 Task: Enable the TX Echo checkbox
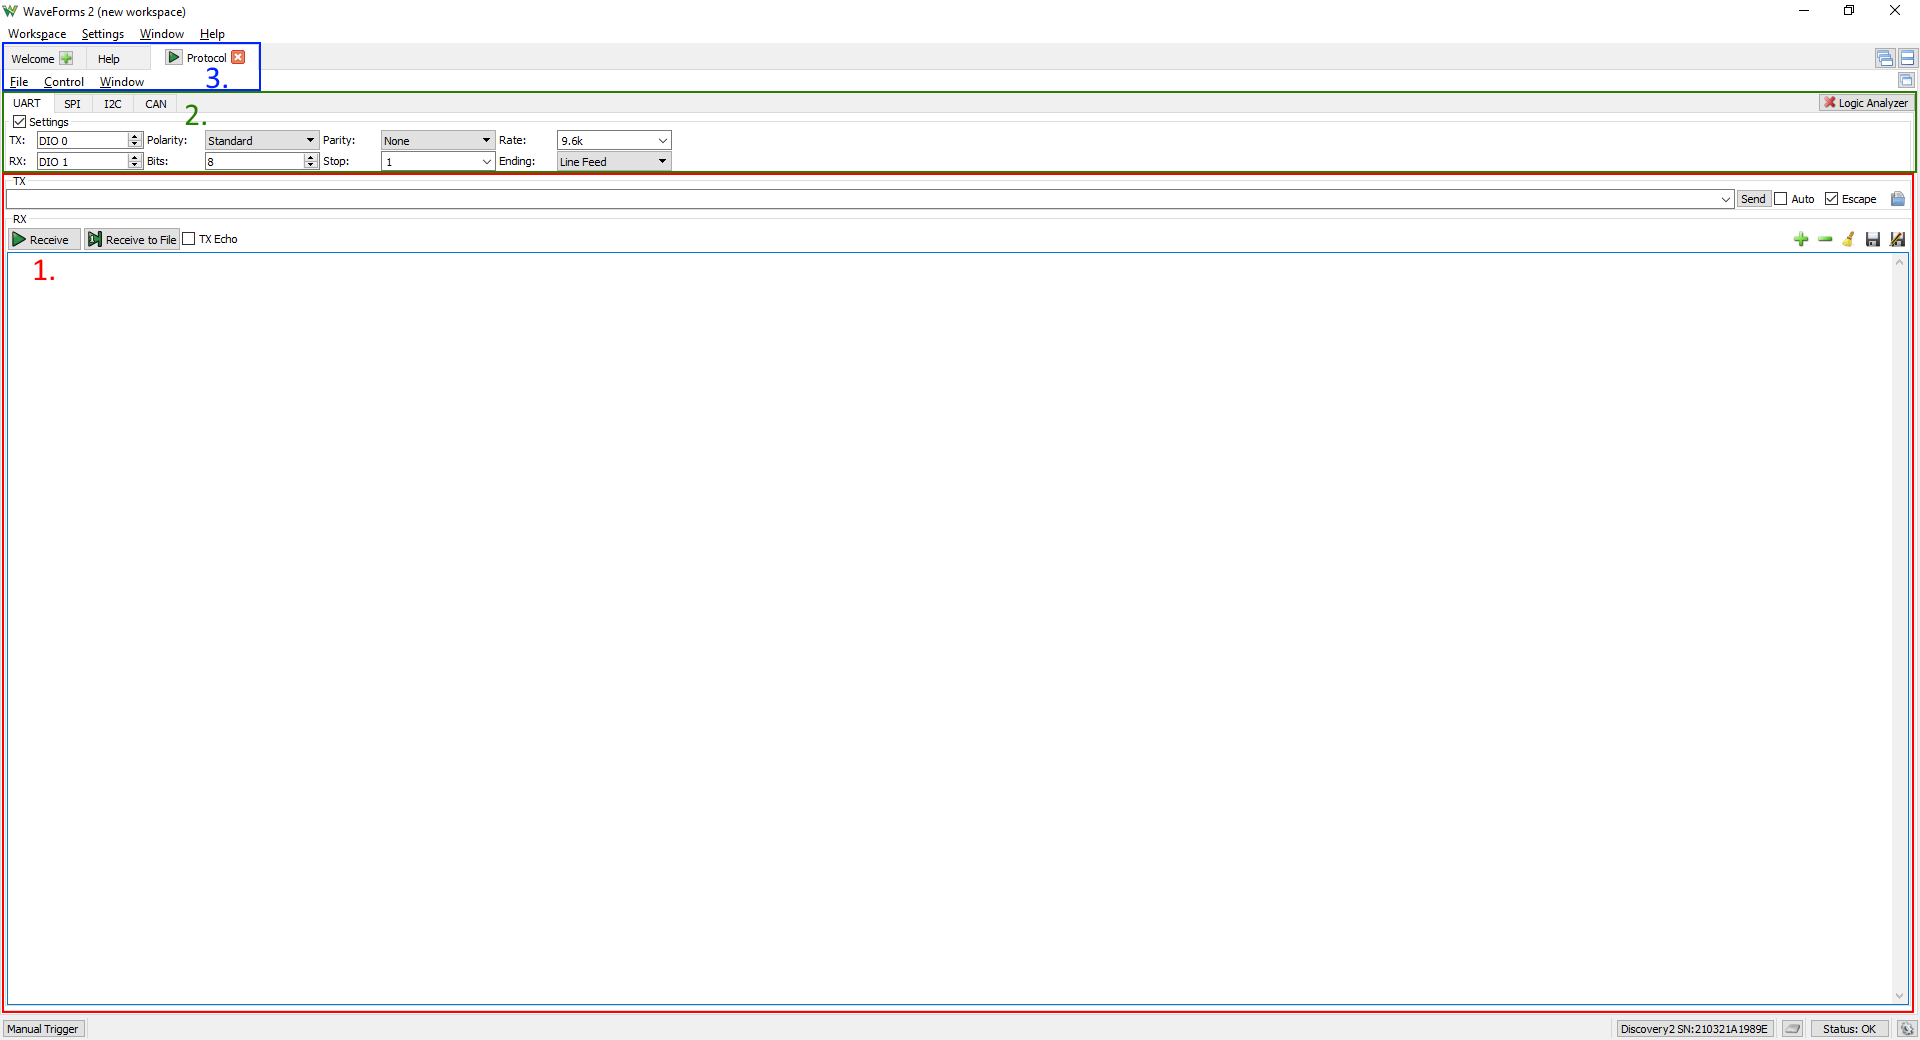tap(189, 239)
